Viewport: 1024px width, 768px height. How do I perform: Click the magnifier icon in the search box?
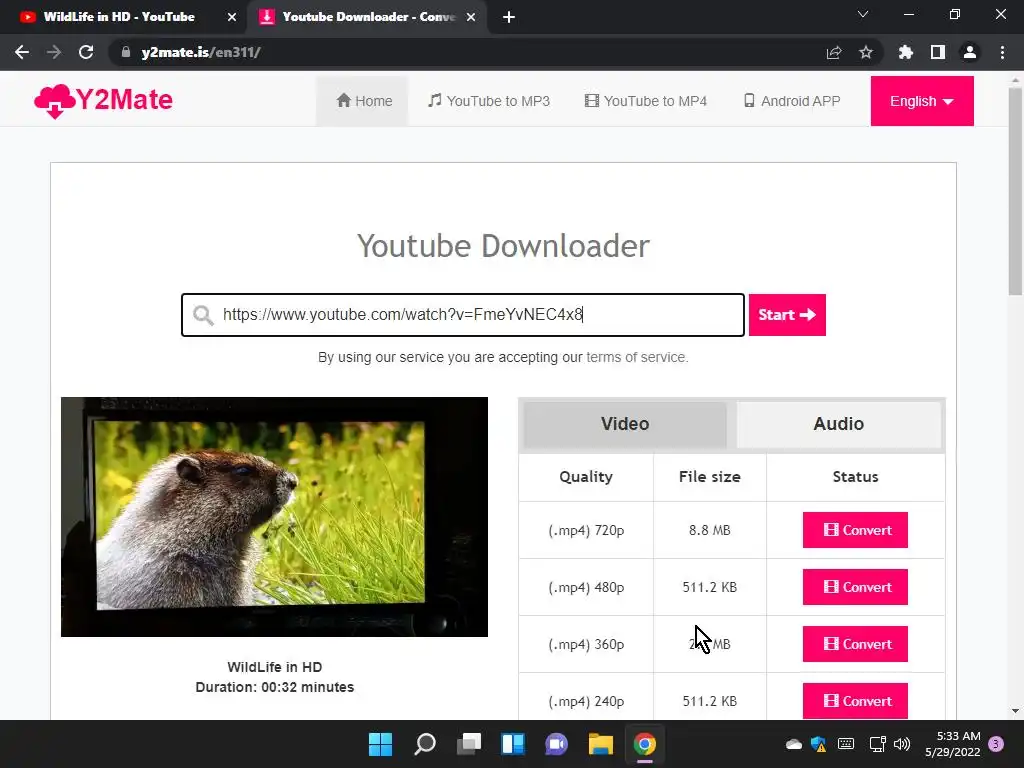click(203, 315)
